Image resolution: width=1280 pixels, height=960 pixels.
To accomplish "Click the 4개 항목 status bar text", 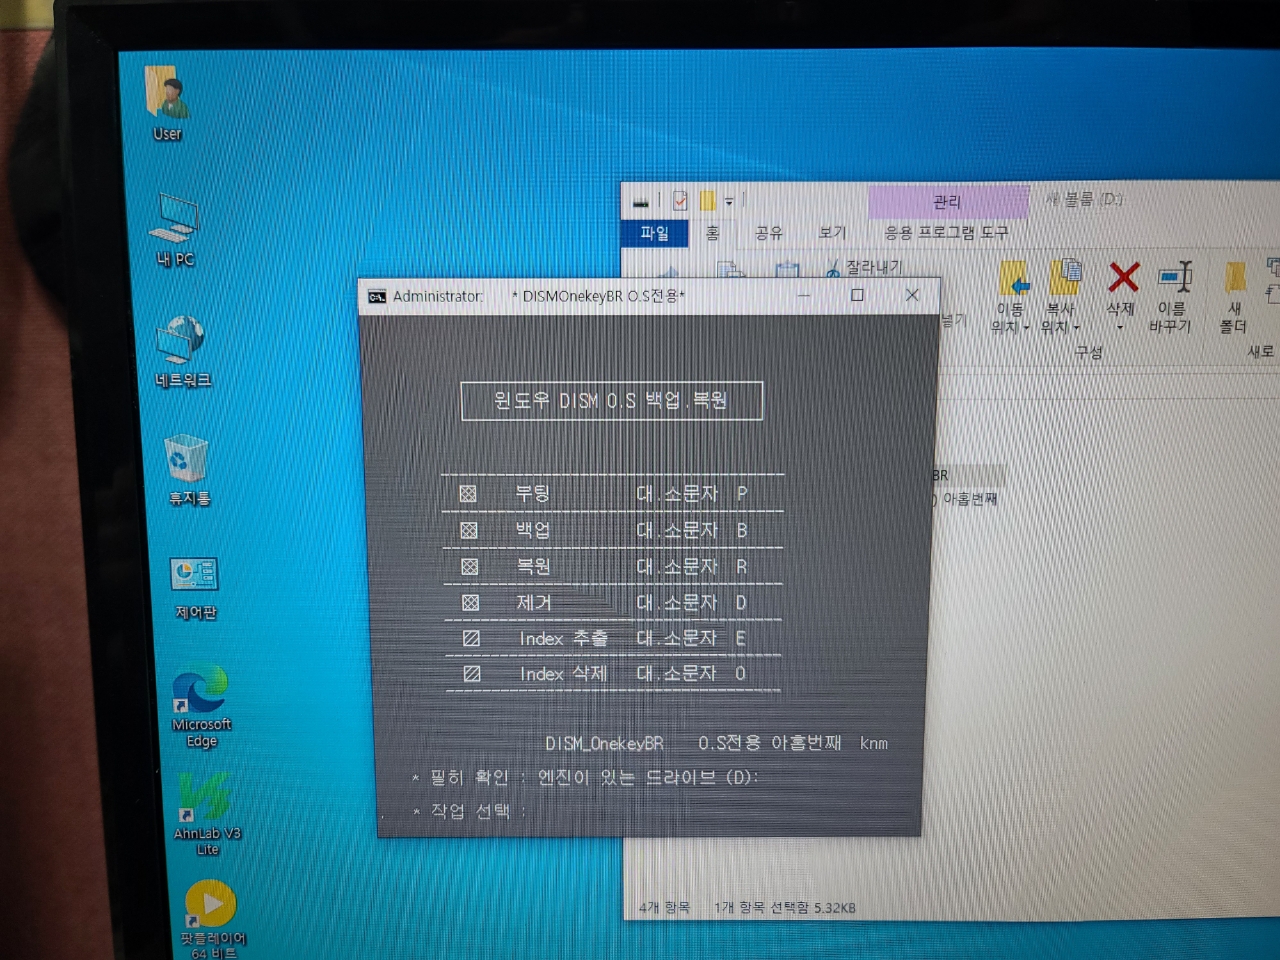I will coord(664,908).
